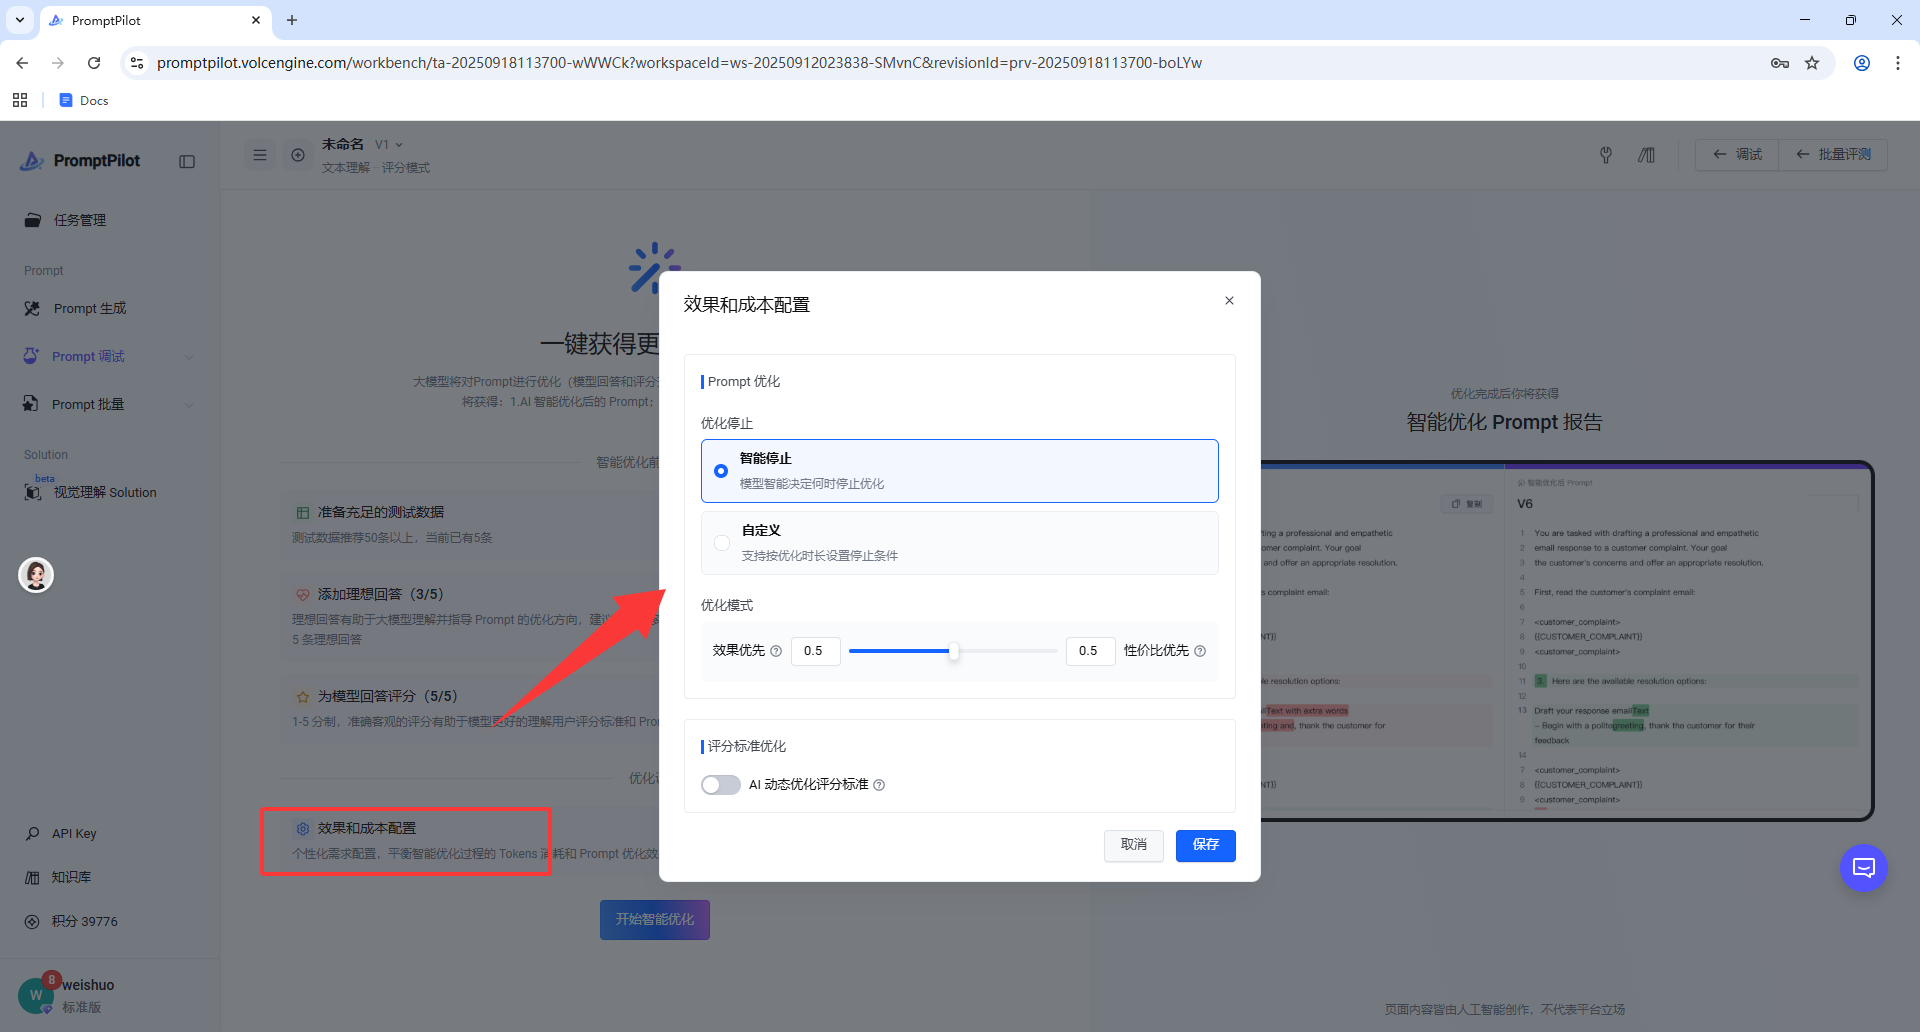The image size is (1920, 1032).
Task: Go back to the previous page
Action: 22,63
